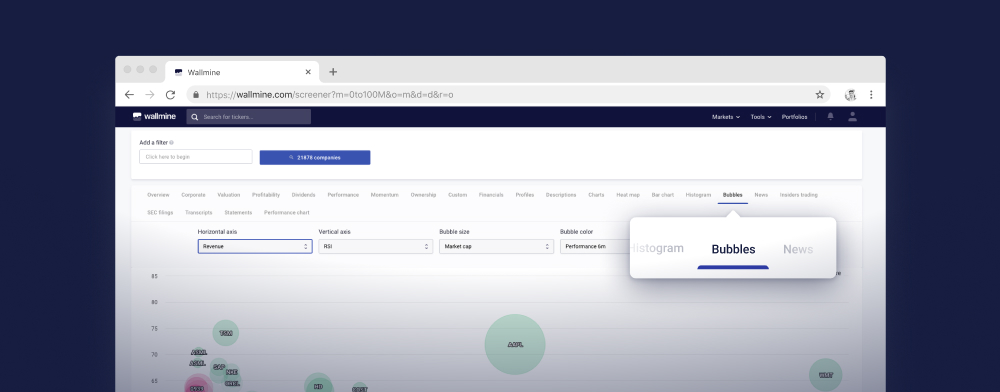1000x392 pixels.
Task: Open the wallmine logo home link
Action: point(154,117)
